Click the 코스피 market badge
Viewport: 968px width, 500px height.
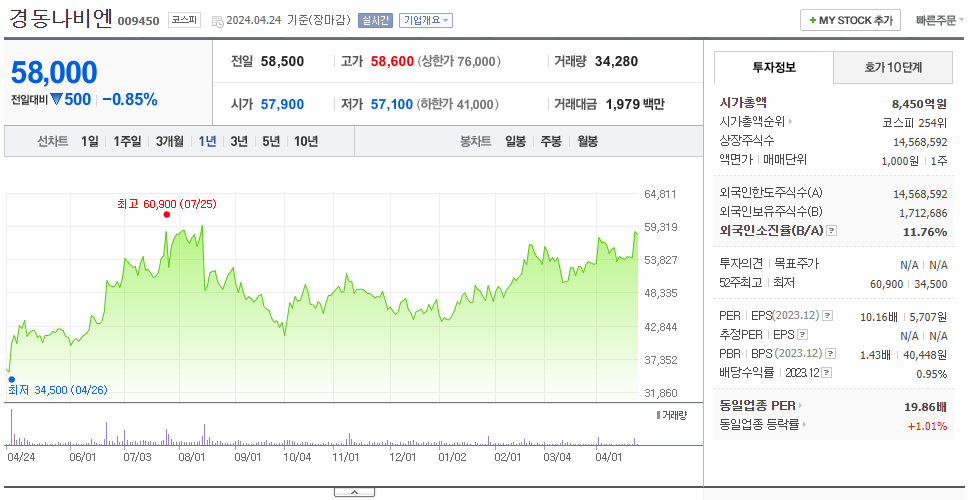click(x=185, y=20)
